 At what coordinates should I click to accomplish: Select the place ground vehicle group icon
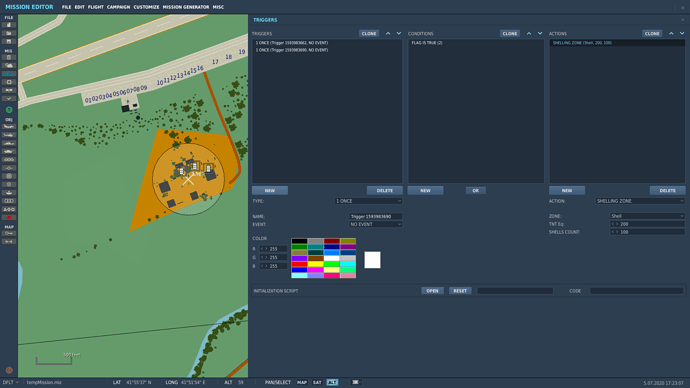tap(9, 152)
